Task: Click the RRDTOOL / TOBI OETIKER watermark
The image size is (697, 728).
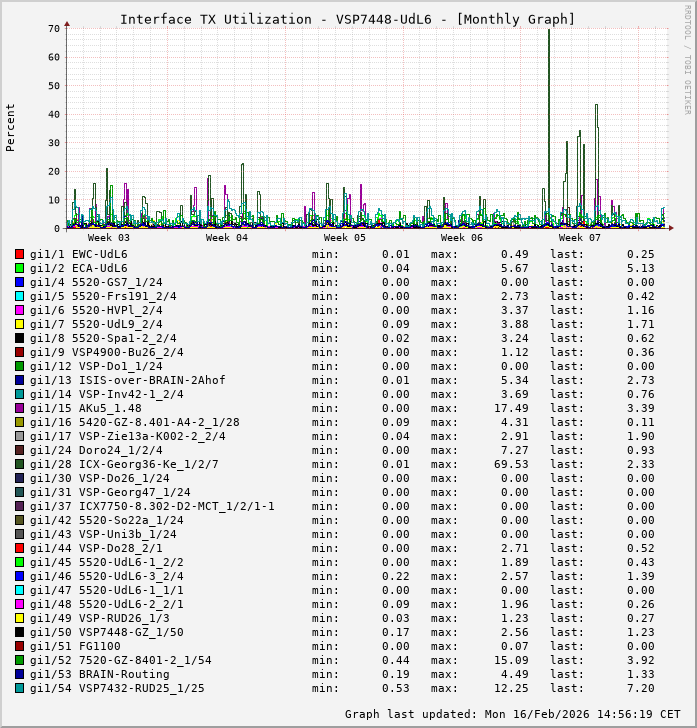Action: point(687,58)
